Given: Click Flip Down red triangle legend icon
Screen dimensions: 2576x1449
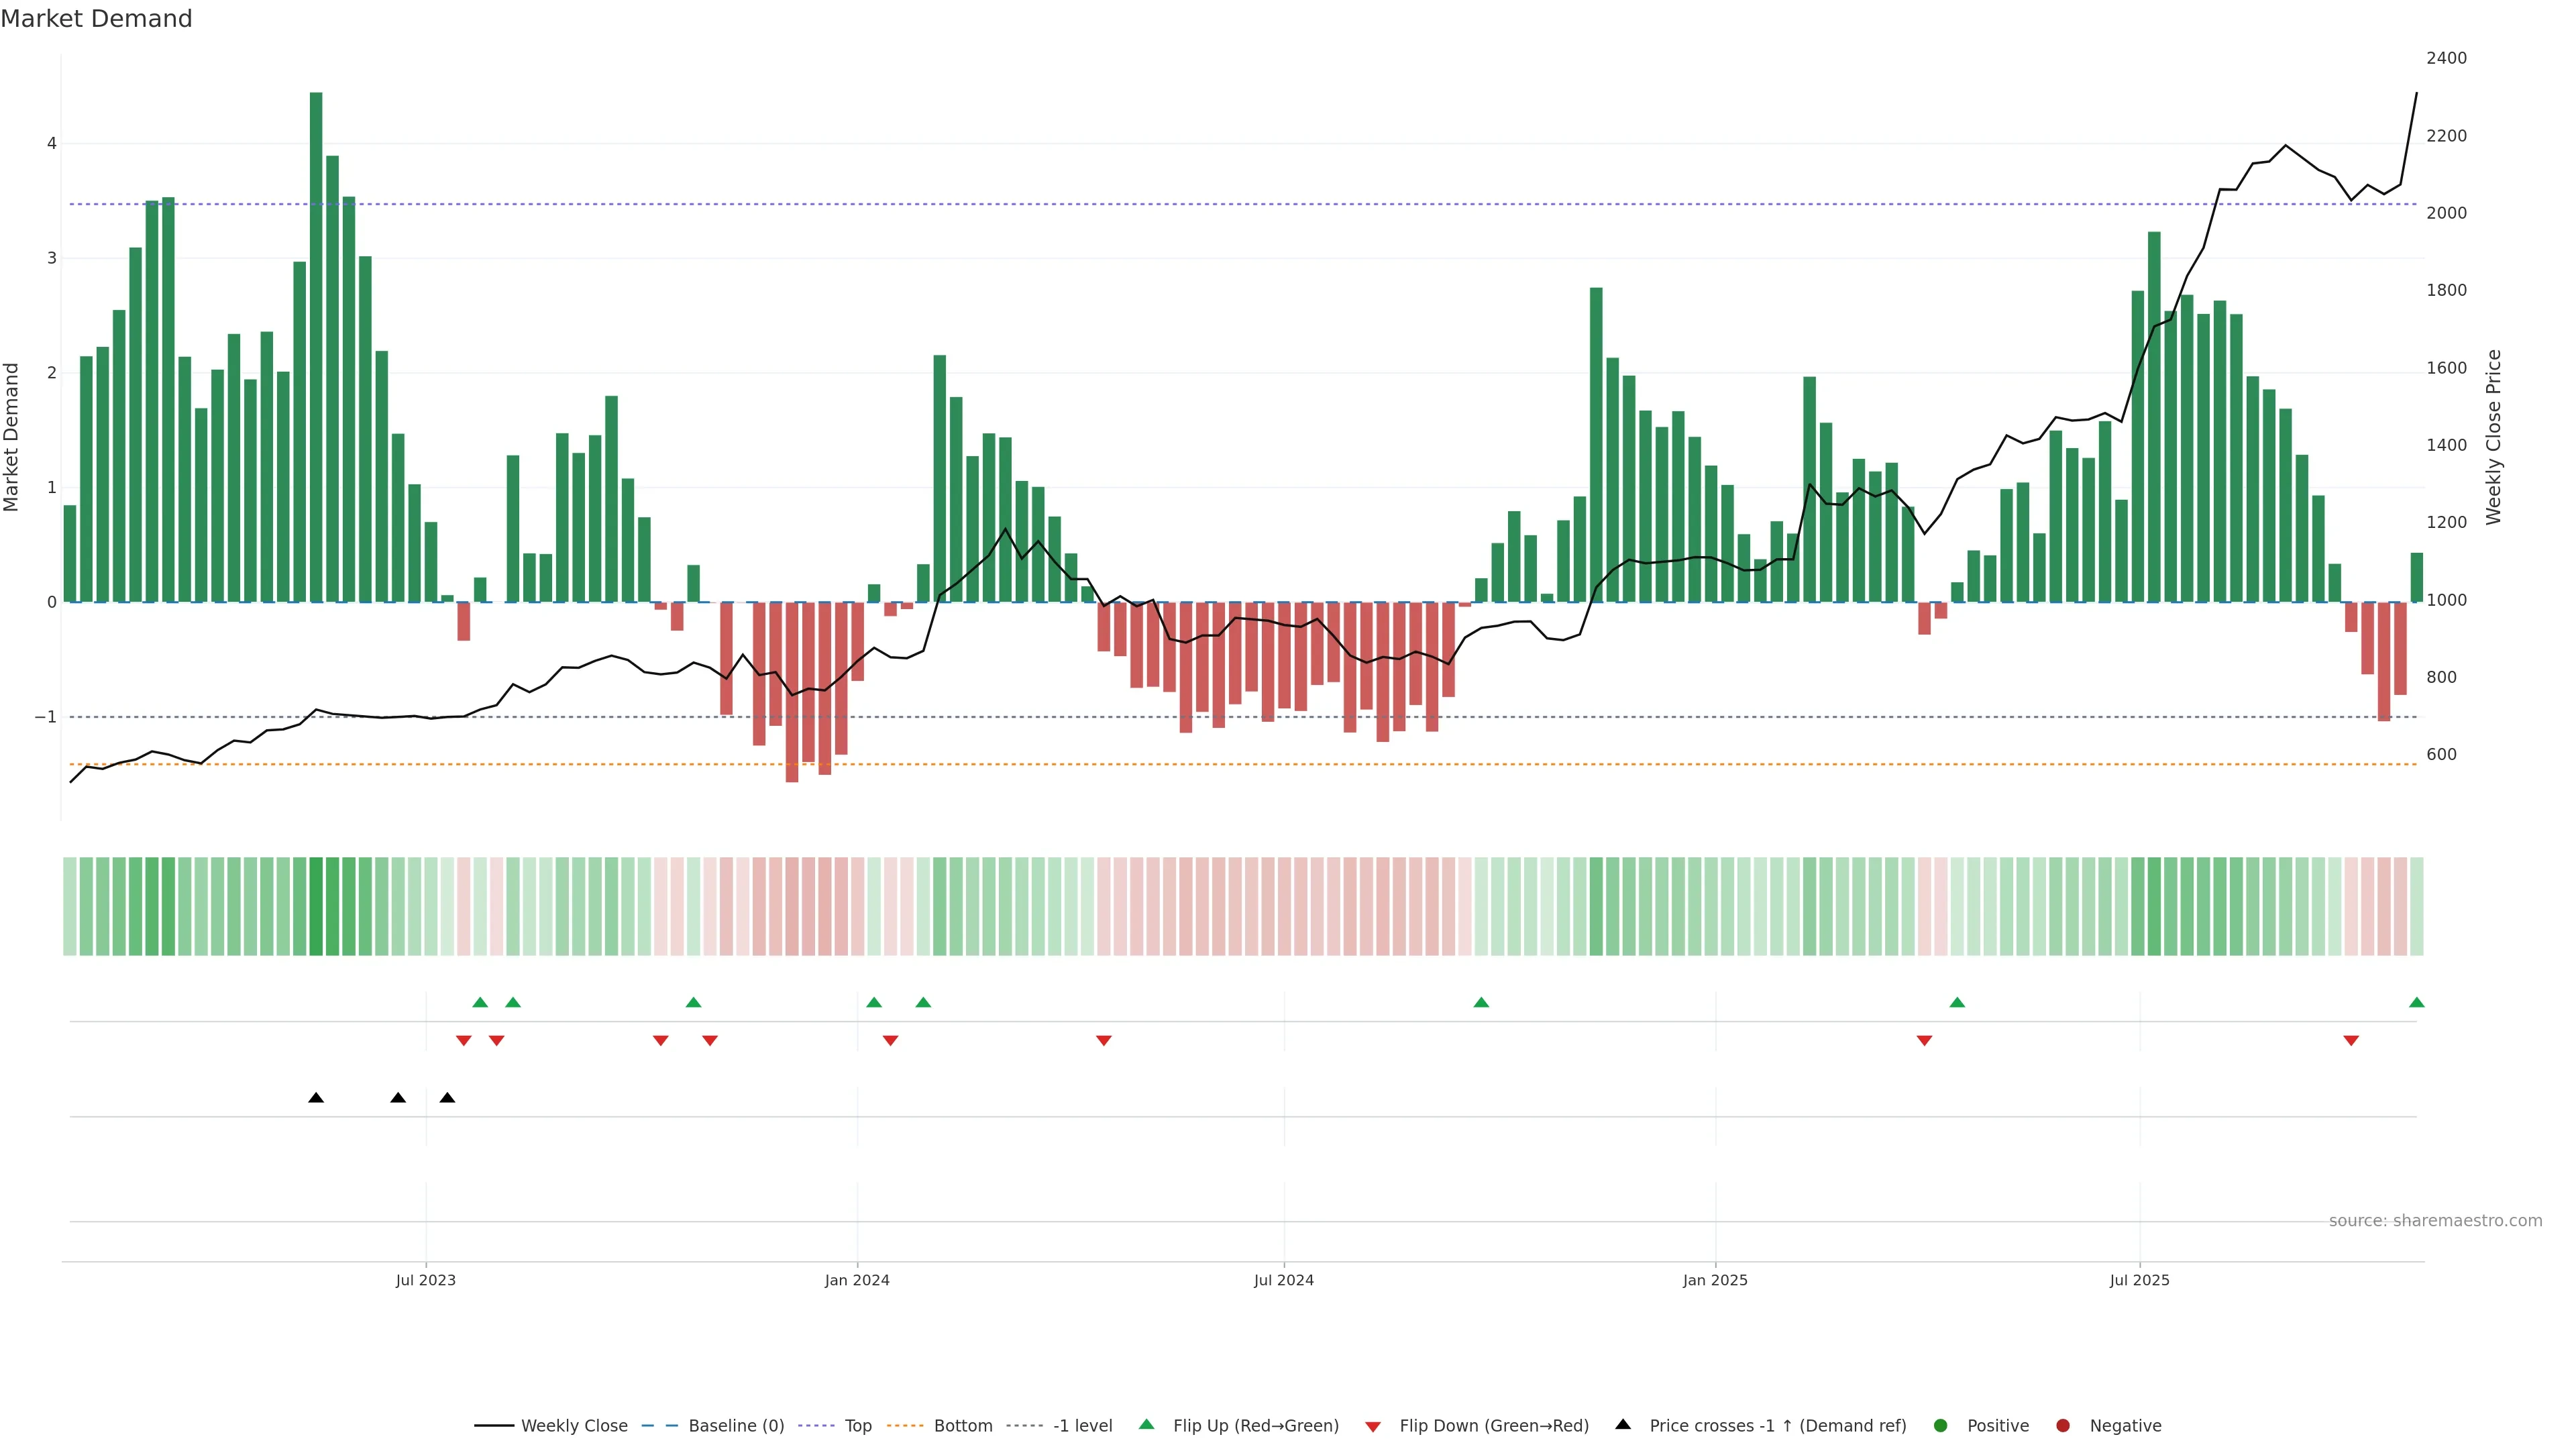Looking at the screenshot, I should coord(1373,1426).
